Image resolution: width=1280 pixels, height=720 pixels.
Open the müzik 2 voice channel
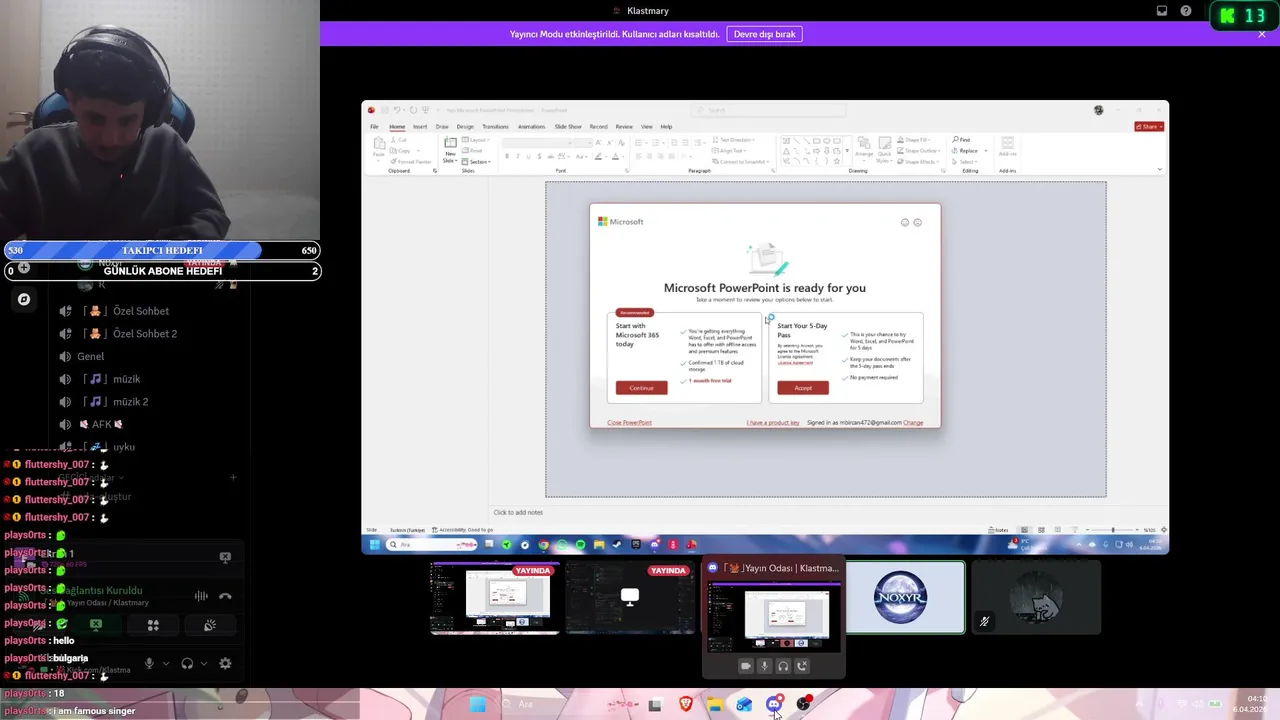pyautogui.click(x=117, y=402)
